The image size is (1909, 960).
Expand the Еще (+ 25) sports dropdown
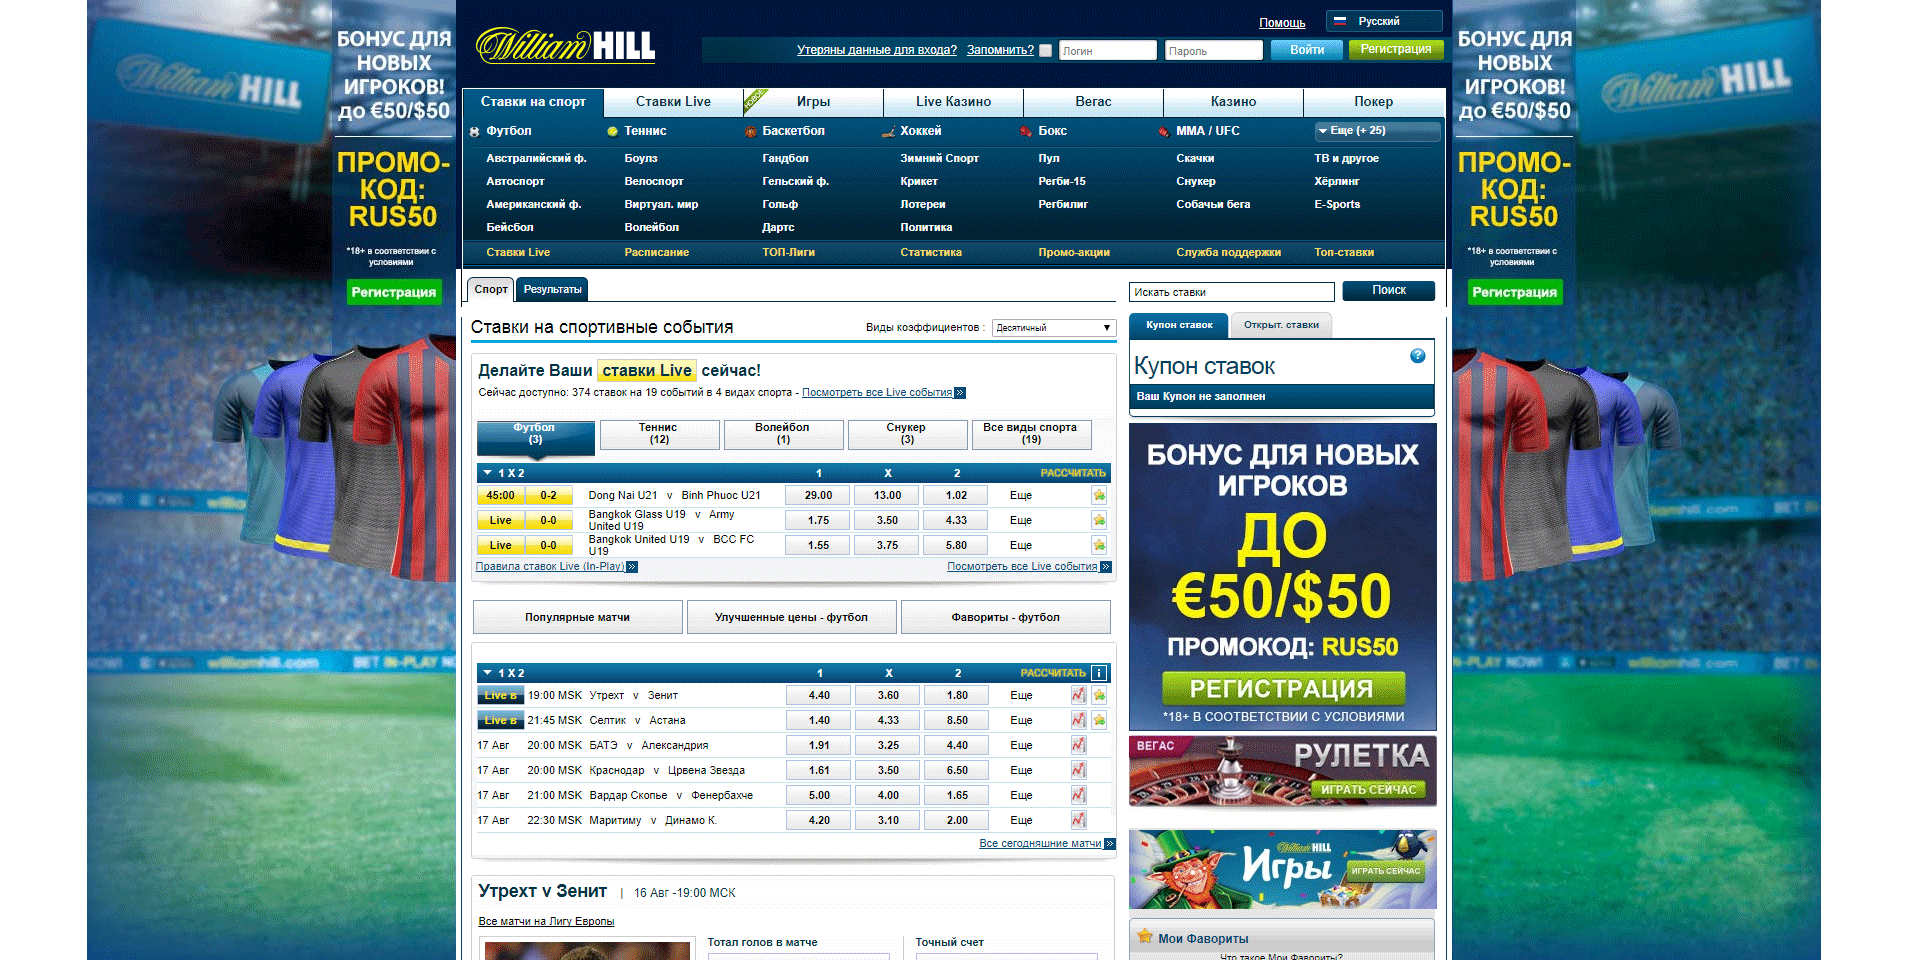click(x=1378, y=131)
